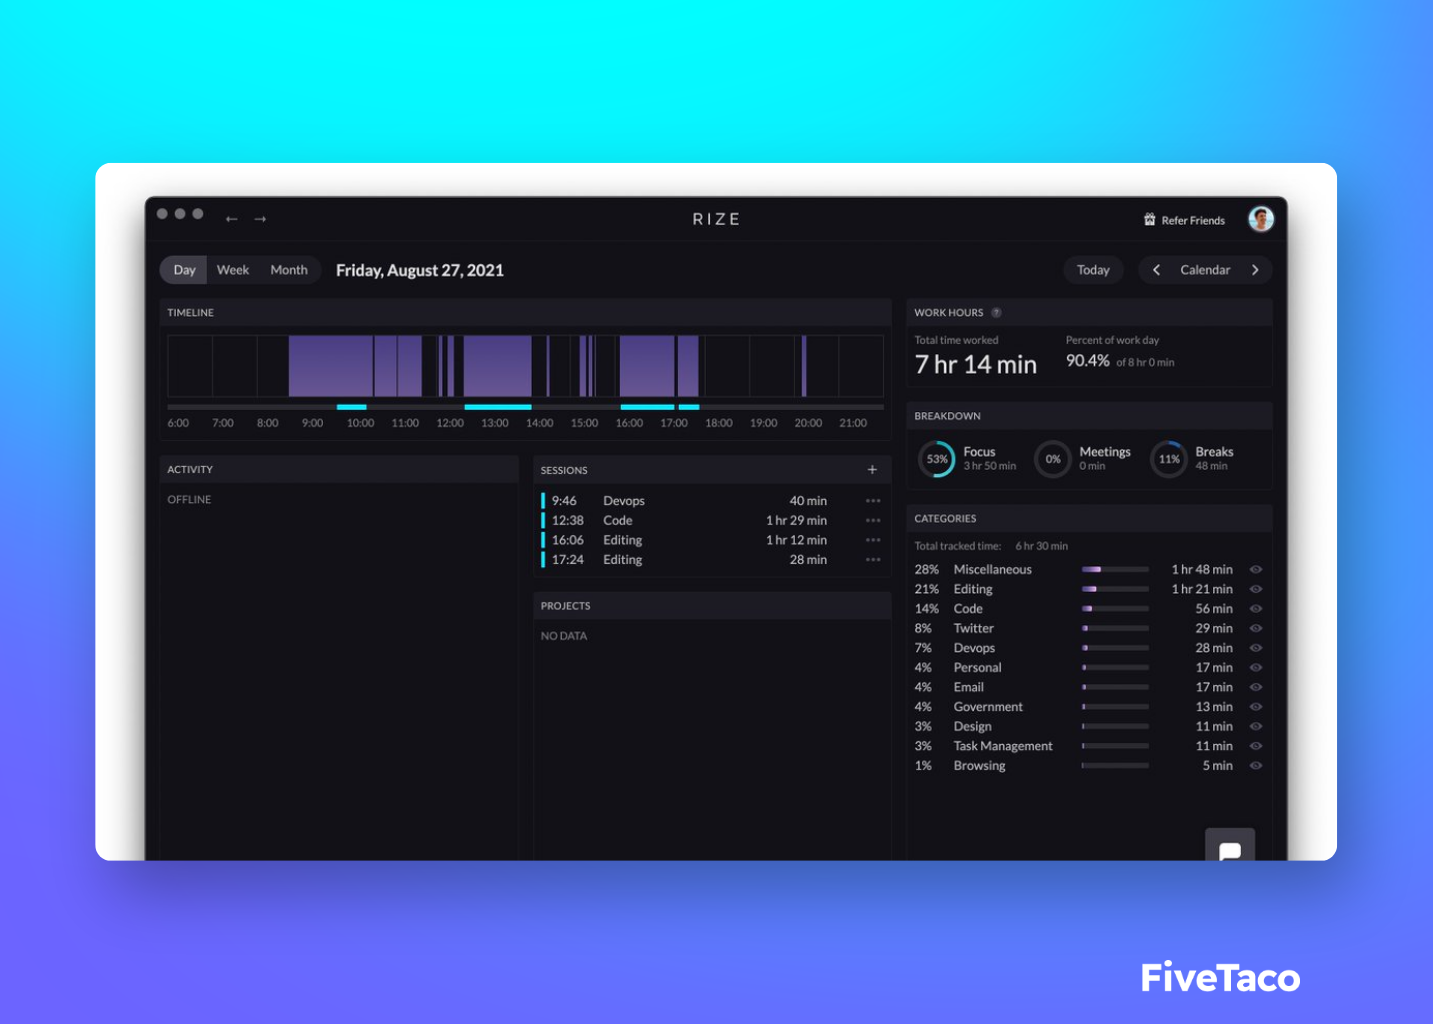Open options for the Devops session

873,501
